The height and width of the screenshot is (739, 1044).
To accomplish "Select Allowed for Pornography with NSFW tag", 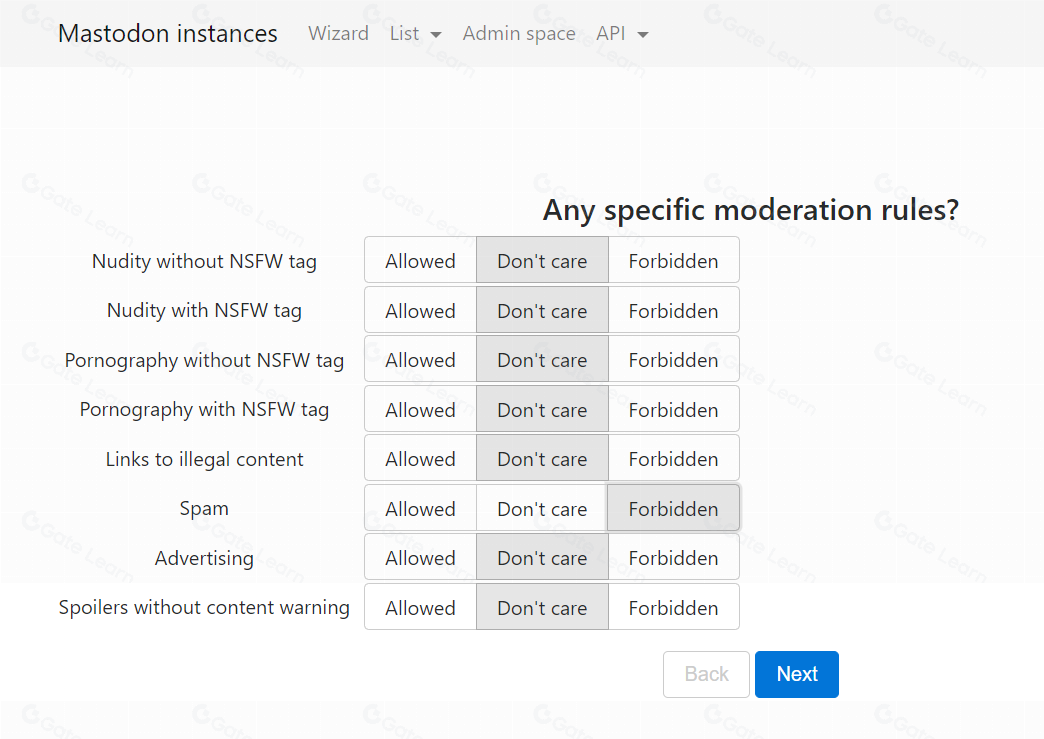I will click(x=420, y=410).
